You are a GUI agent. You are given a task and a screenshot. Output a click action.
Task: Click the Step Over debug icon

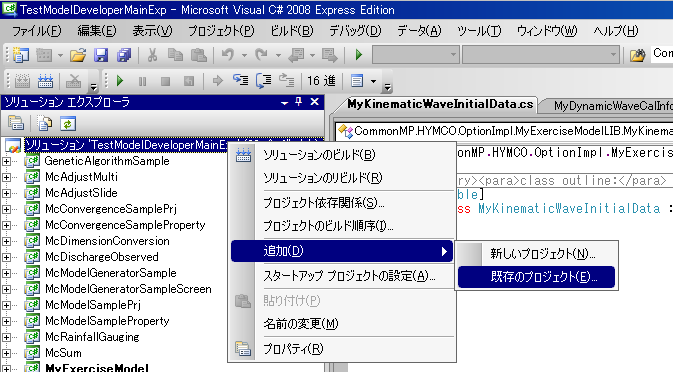pyautogui.click(x=264, y=80)
